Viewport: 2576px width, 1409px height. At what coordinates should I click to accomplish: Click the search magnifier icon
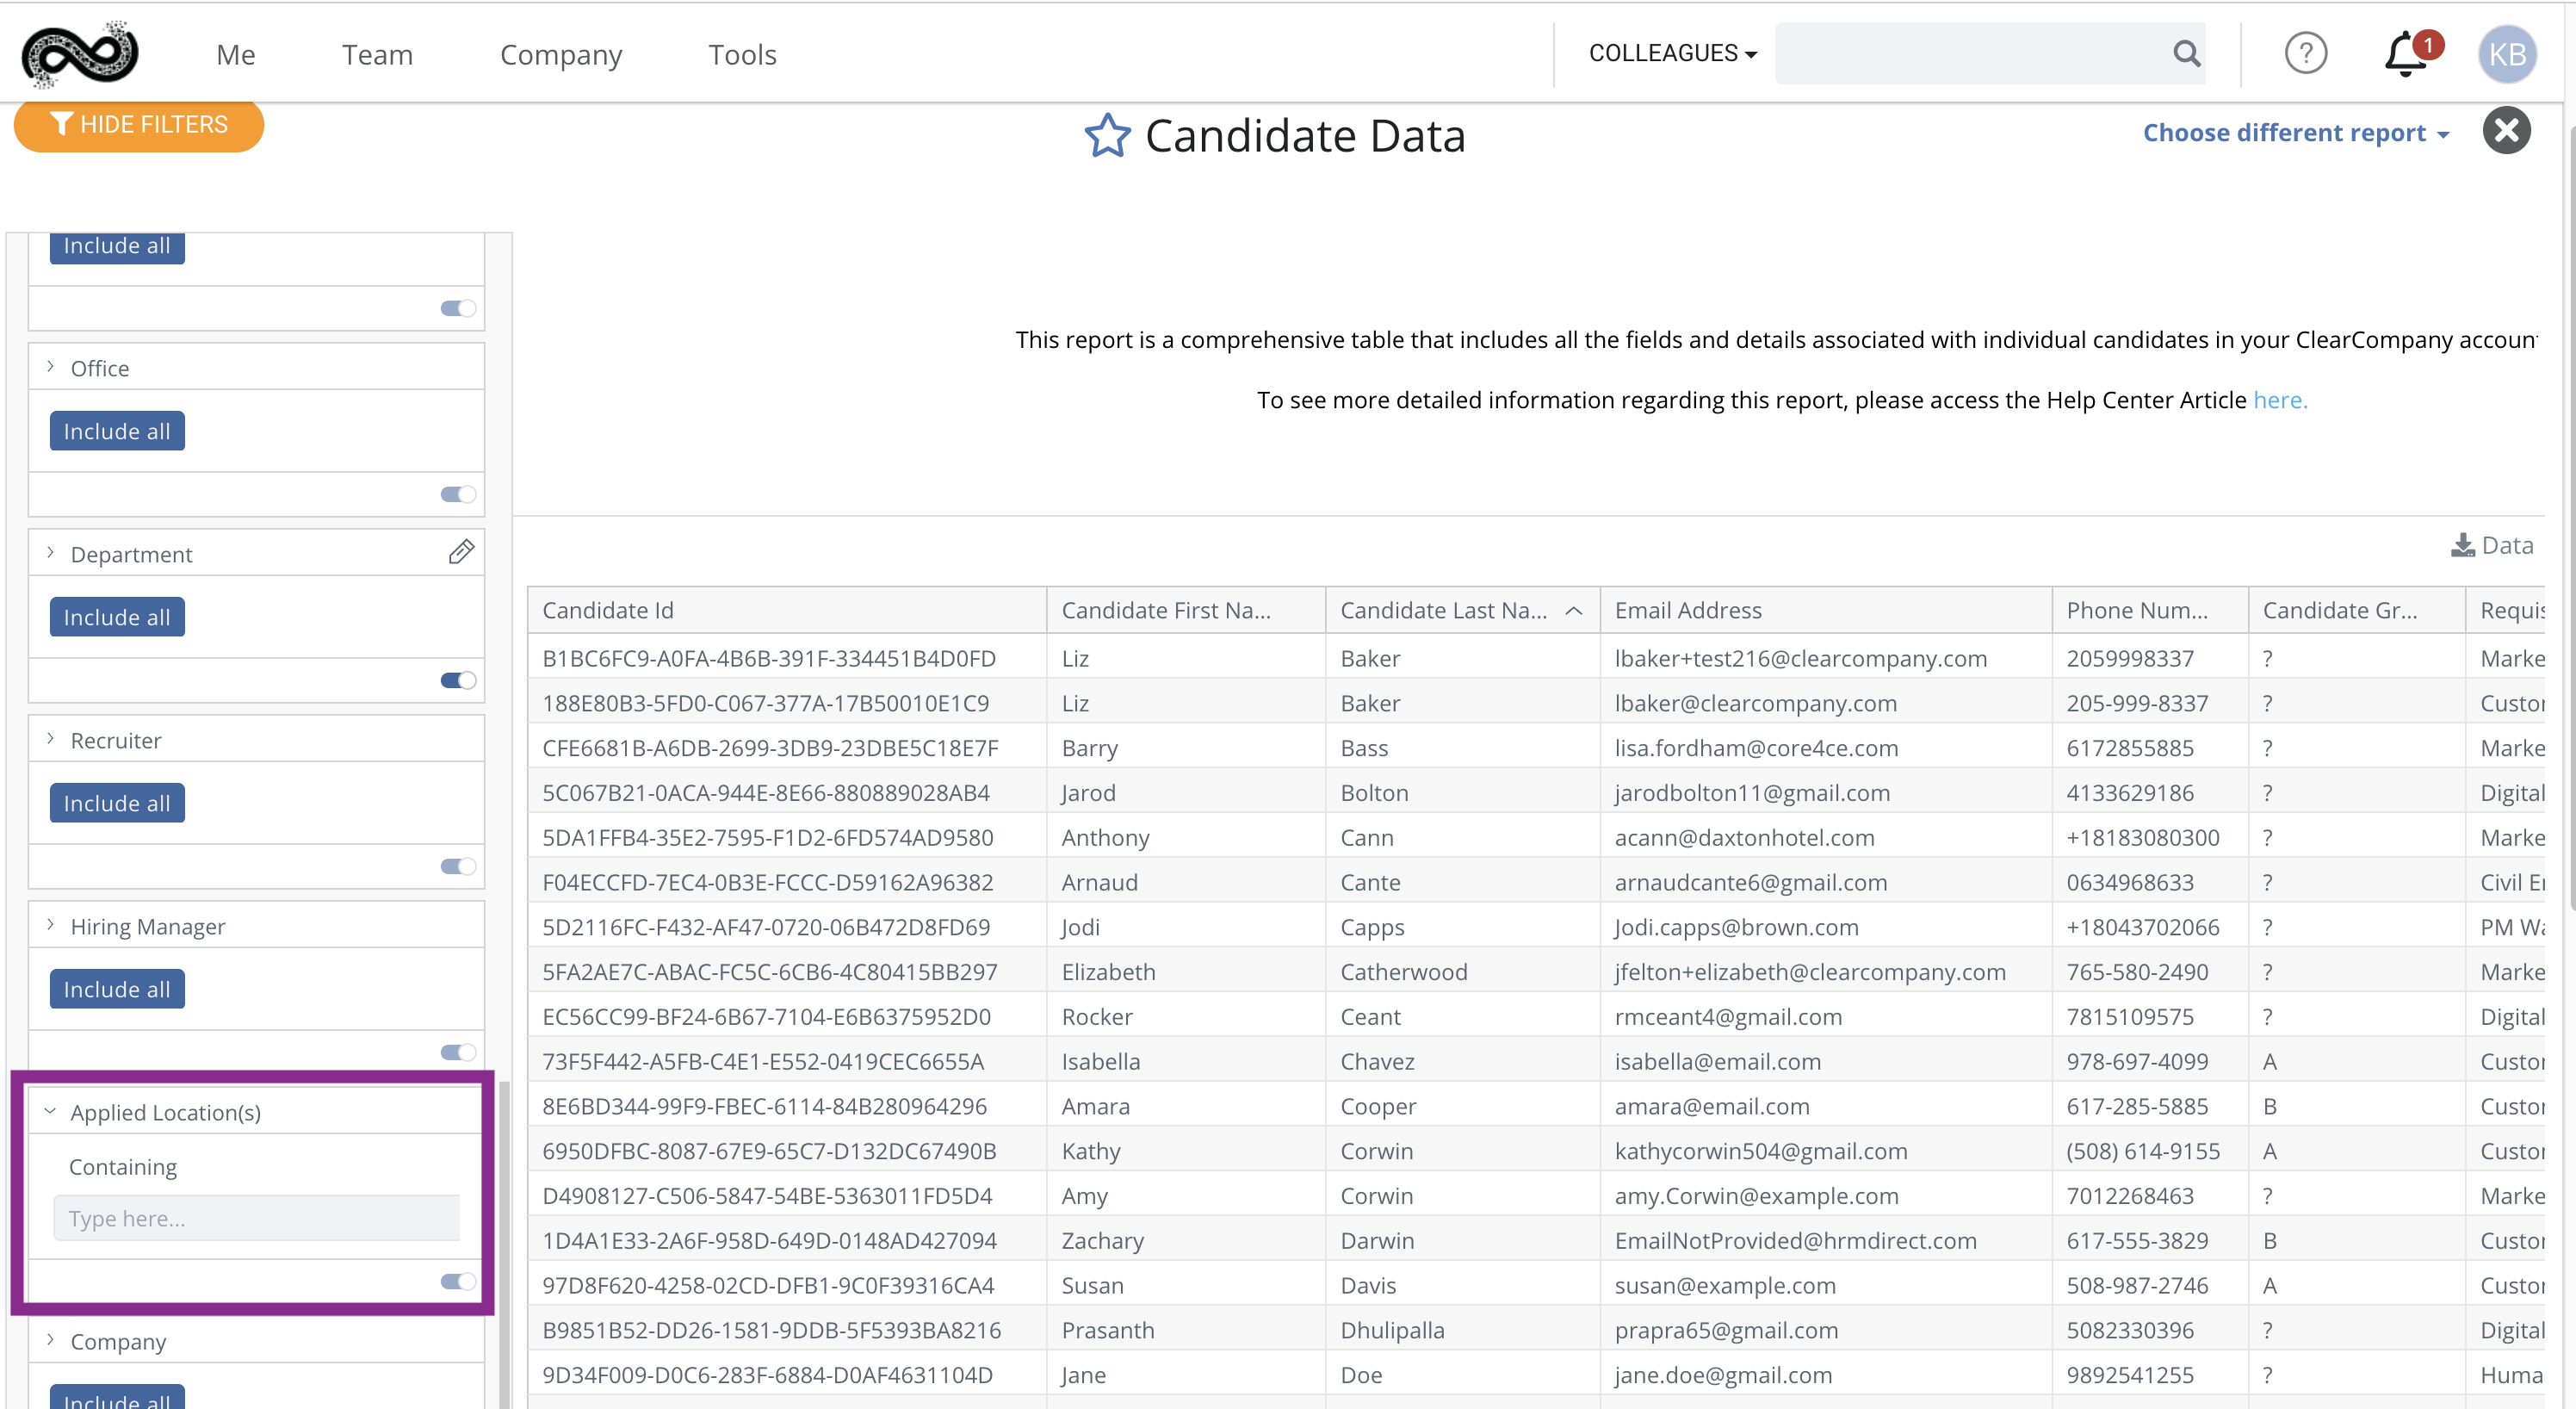[2186, 53]
